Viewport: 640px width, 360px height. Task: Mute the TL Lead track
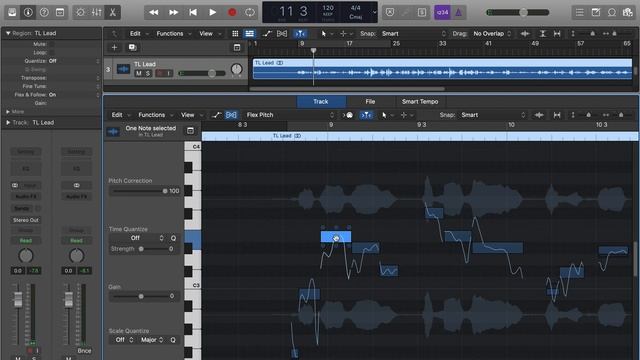coord(139,73)
